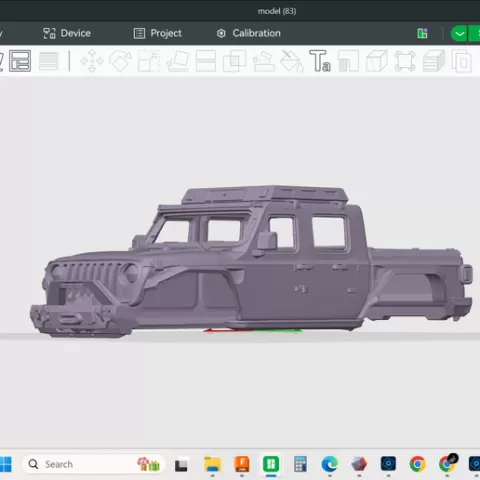Expand the green slice dropdown arrow
Screen dimensions: 480x480
[459, 33]
